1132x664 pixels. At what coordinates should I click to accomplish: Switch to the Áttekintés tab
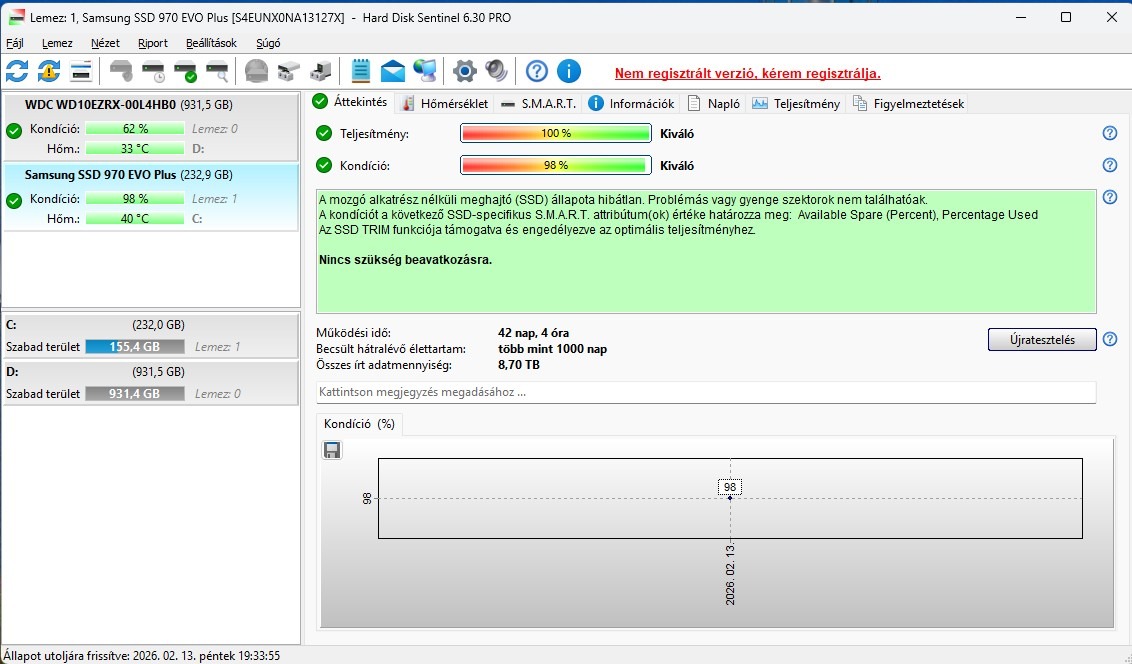coord(352,102)
